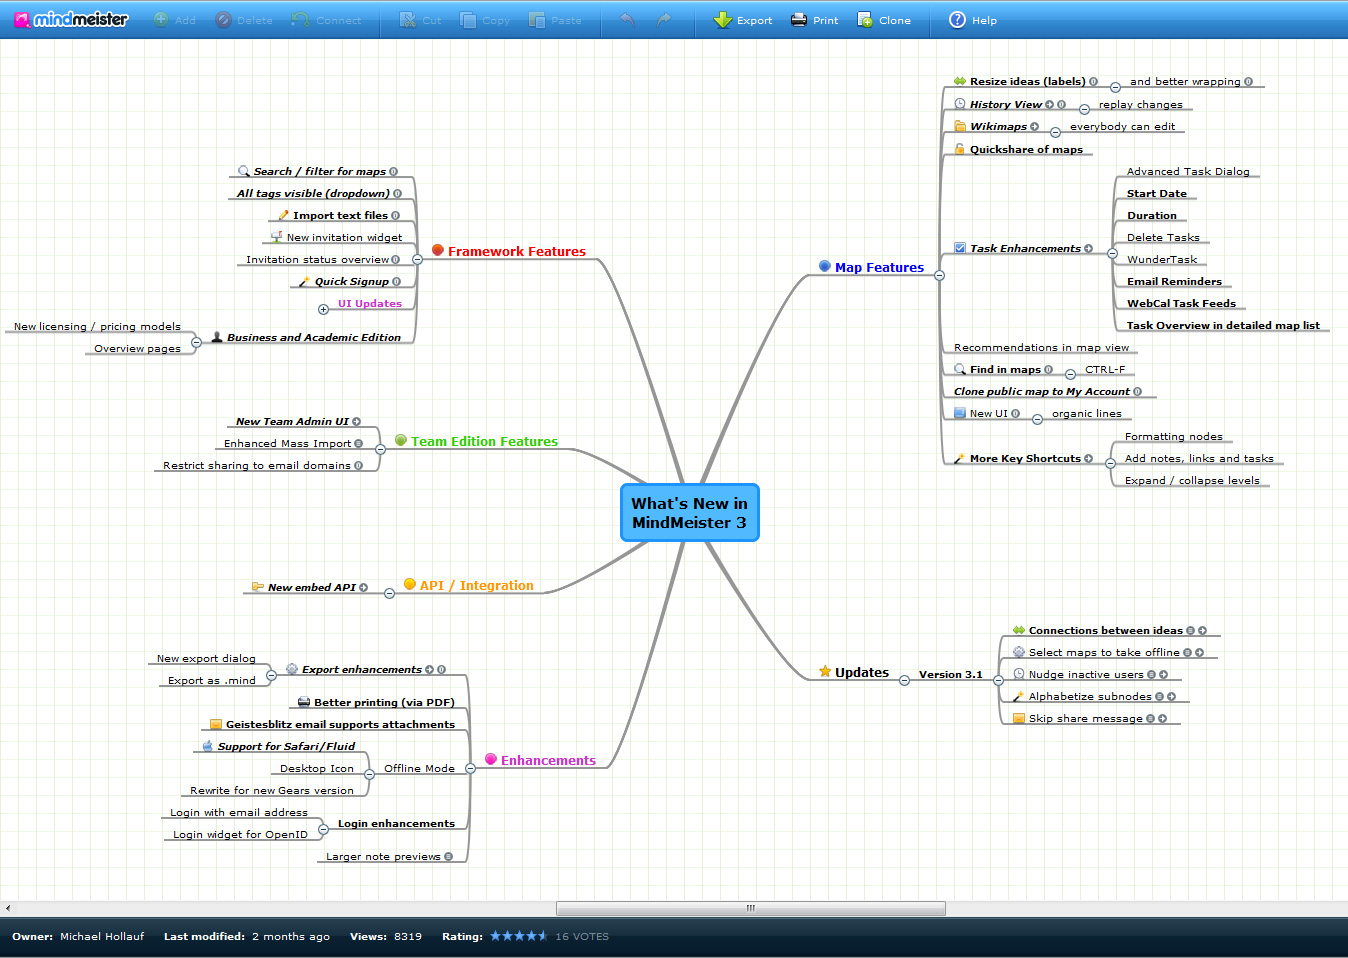Click the UI Updates link
Viewport: 1348px width, 958px height.
coord(370,304)
